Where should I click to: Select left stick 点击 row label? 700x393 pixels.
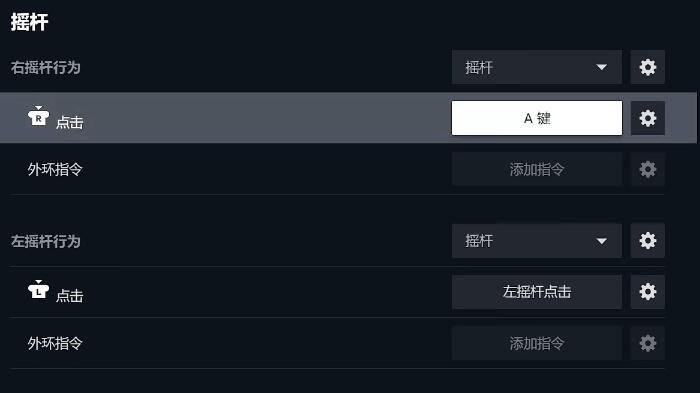70,296
